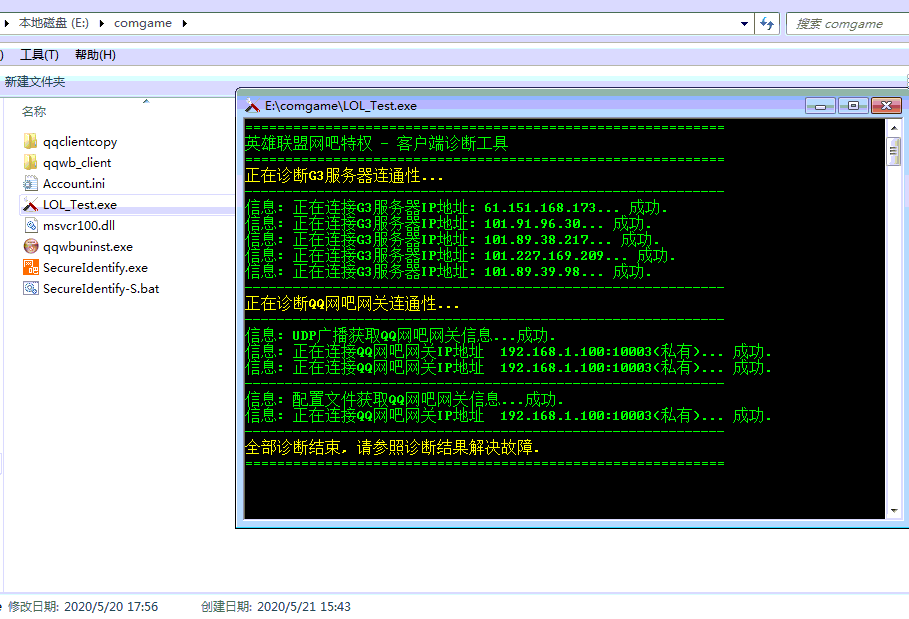Image resolution: width=909 pixels, height=619 pixels.
Task: Maximize the LOL_Test.exe console window
Action: [853, 105]
